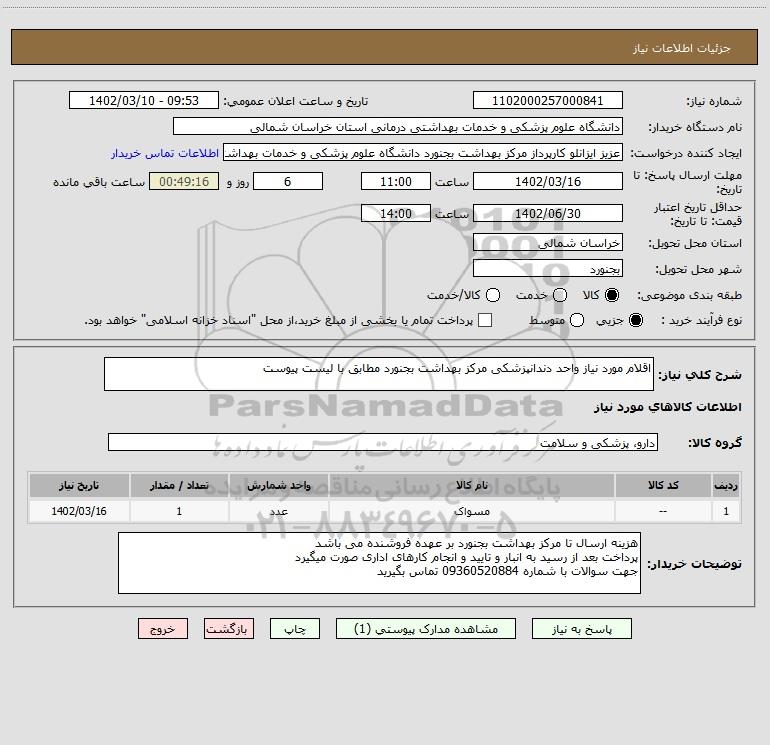Screen dimensions: 770x745
Task: Click the remaining days field showing 6
Action: coord(288,181)
